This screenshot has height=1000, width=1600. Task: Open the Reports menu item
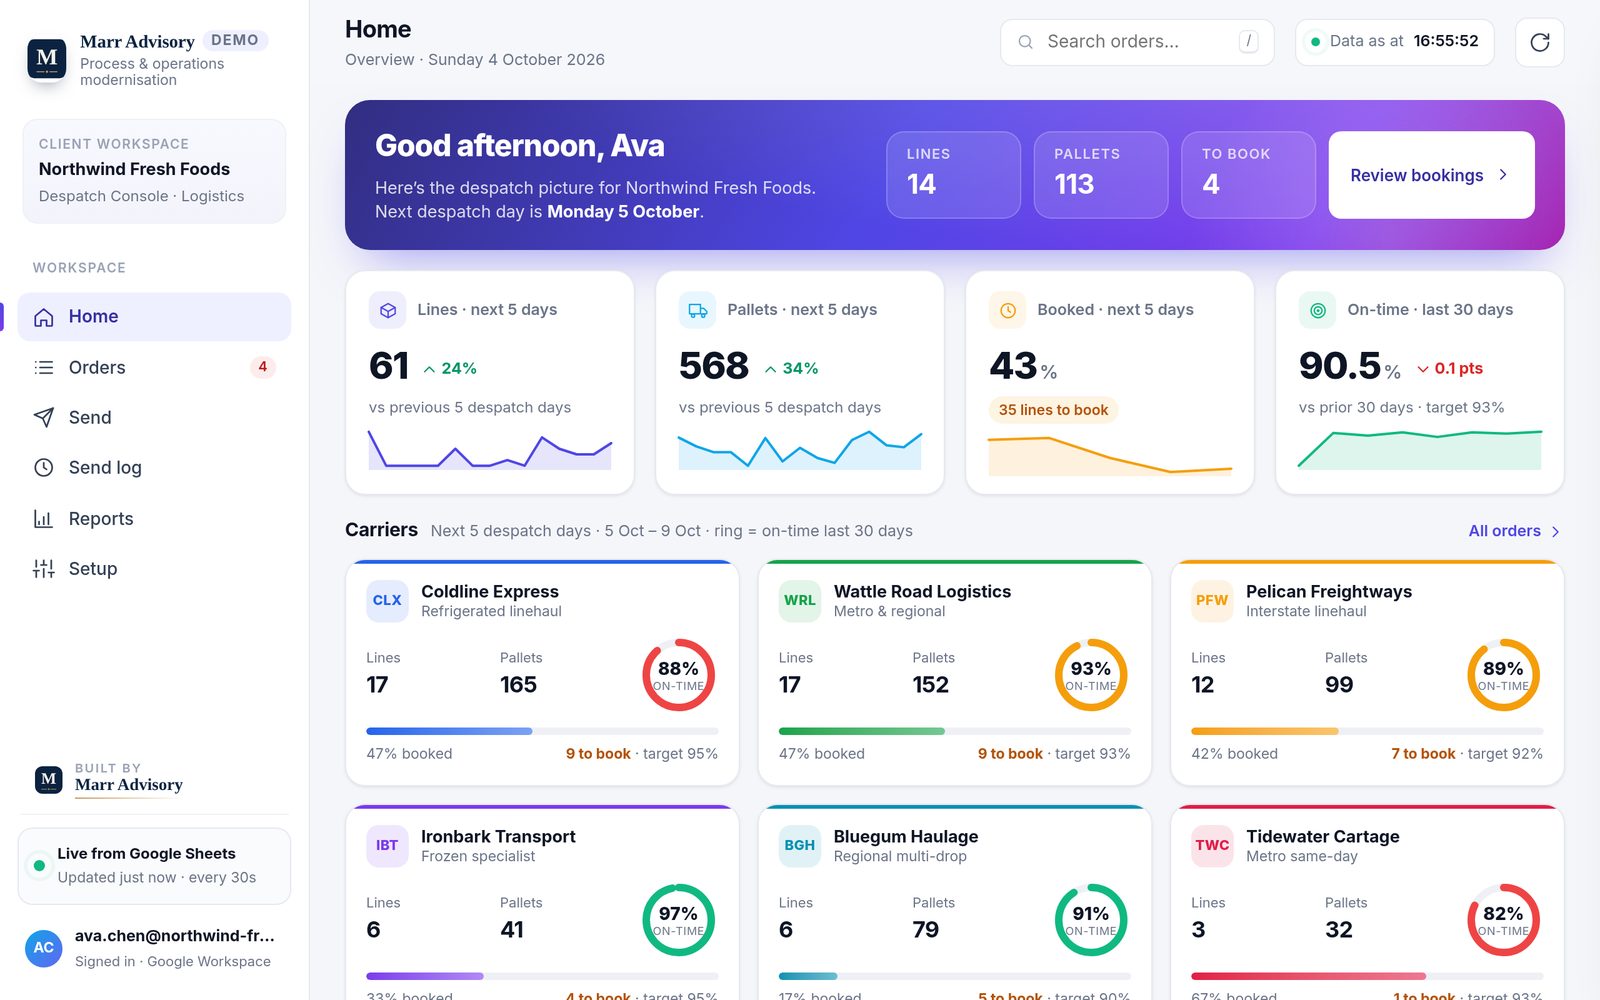click(x=154, y=518)
